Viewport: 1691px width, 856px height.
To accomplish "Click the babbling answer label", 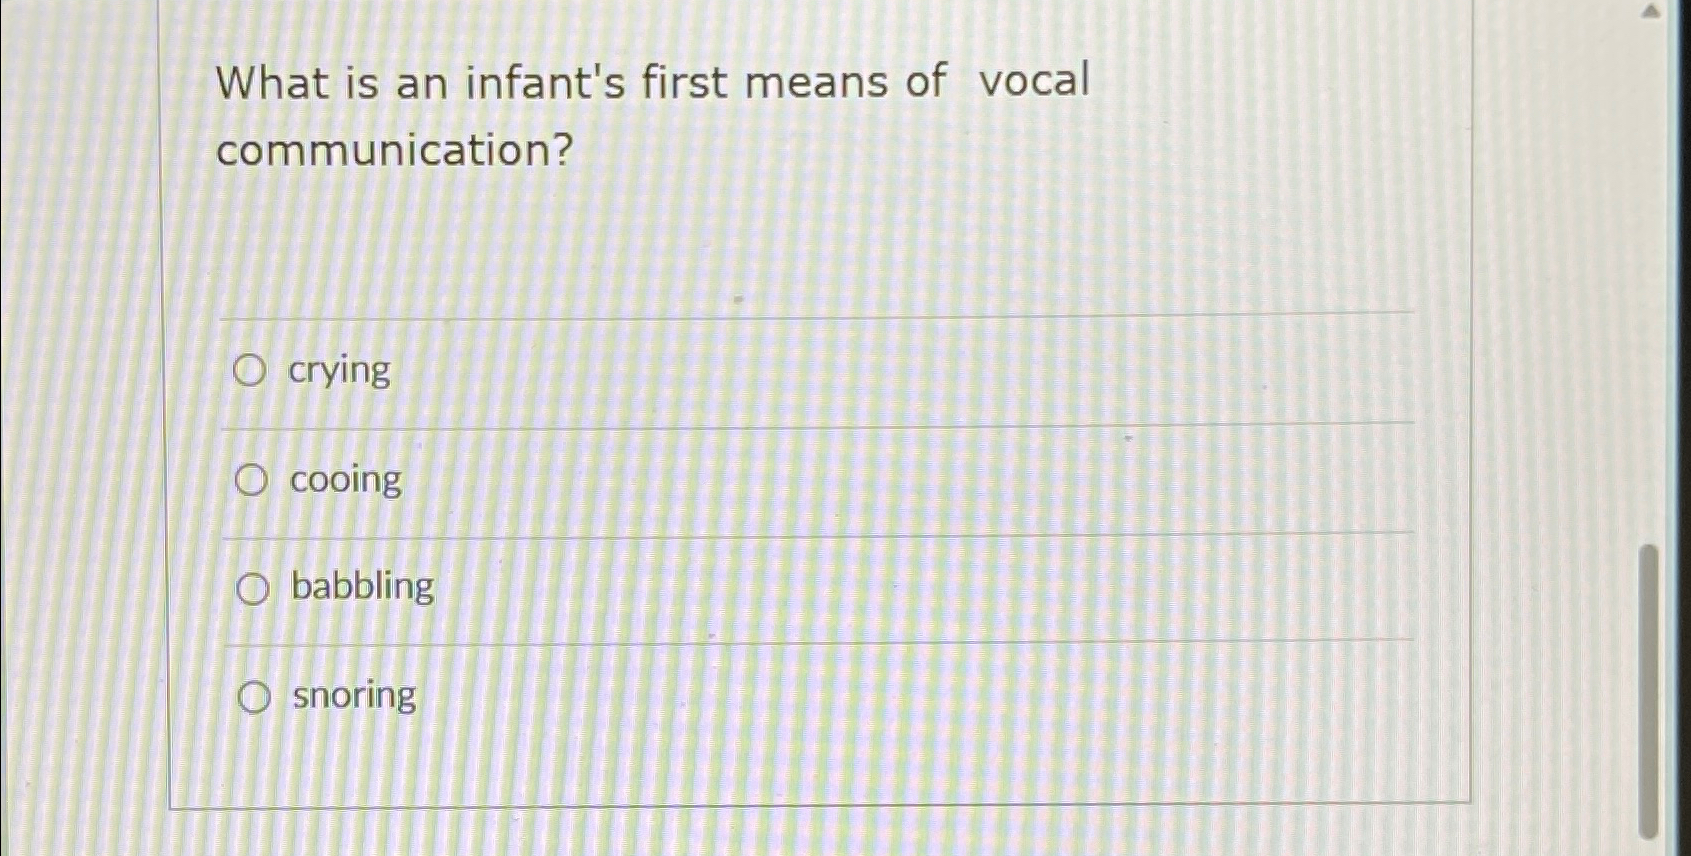I will click(361, 588).
